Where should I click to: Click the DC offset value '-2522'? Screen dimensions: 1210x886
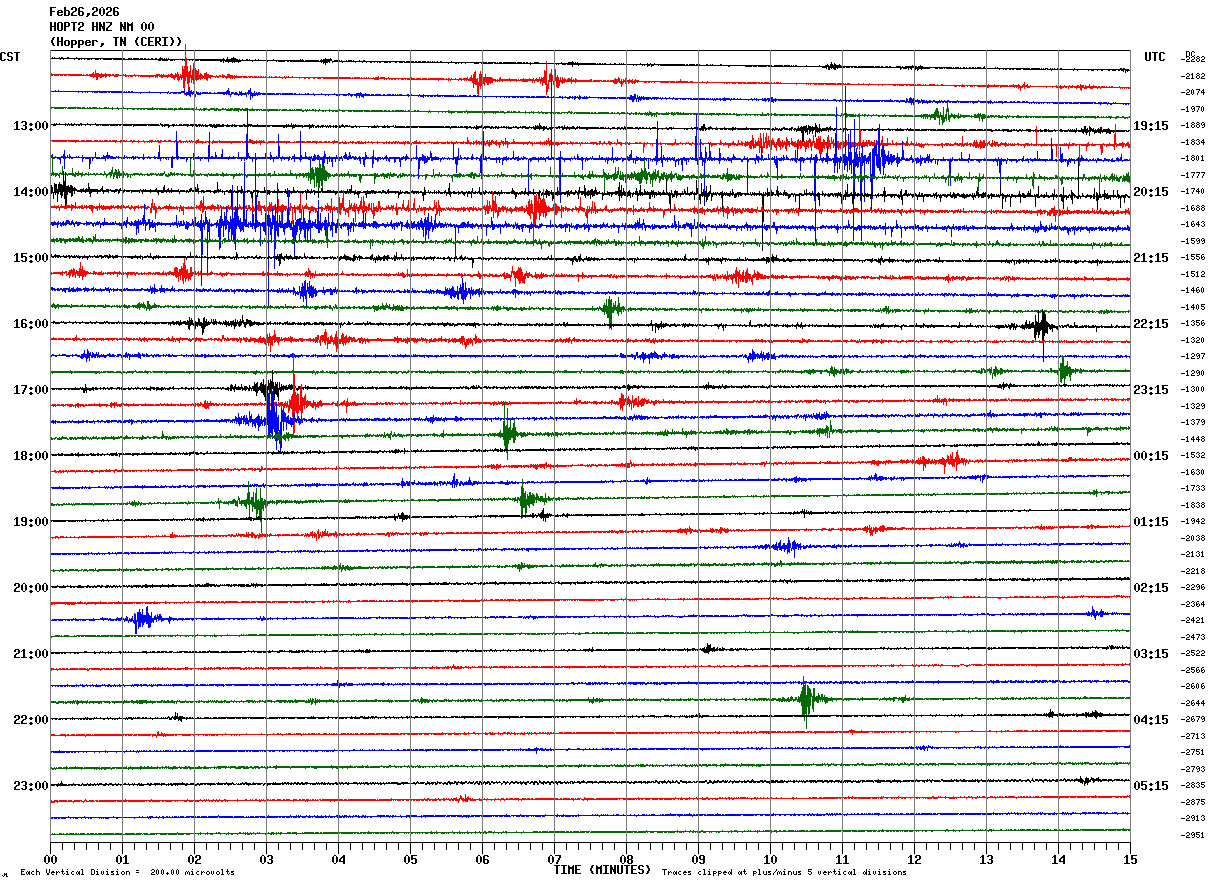pyautogui.click(x=1194, y=653)
